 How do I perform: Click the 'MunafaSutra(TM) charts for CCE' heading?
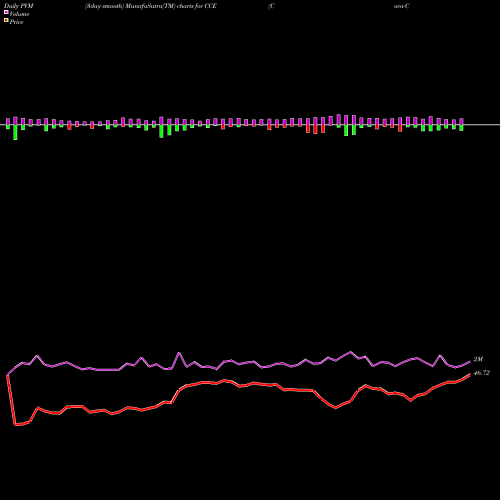point(171,6)
